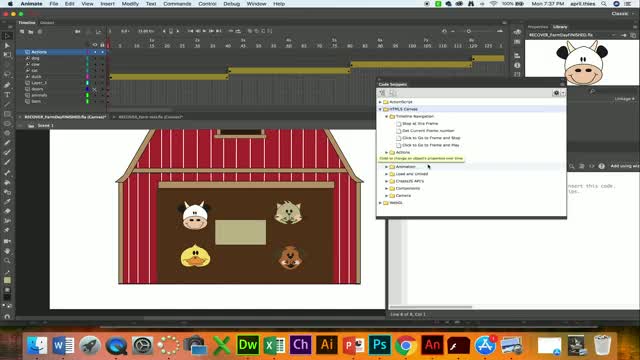Open Photoshop from the dock
Screen dimensions: 640x360
click(380, 345)
